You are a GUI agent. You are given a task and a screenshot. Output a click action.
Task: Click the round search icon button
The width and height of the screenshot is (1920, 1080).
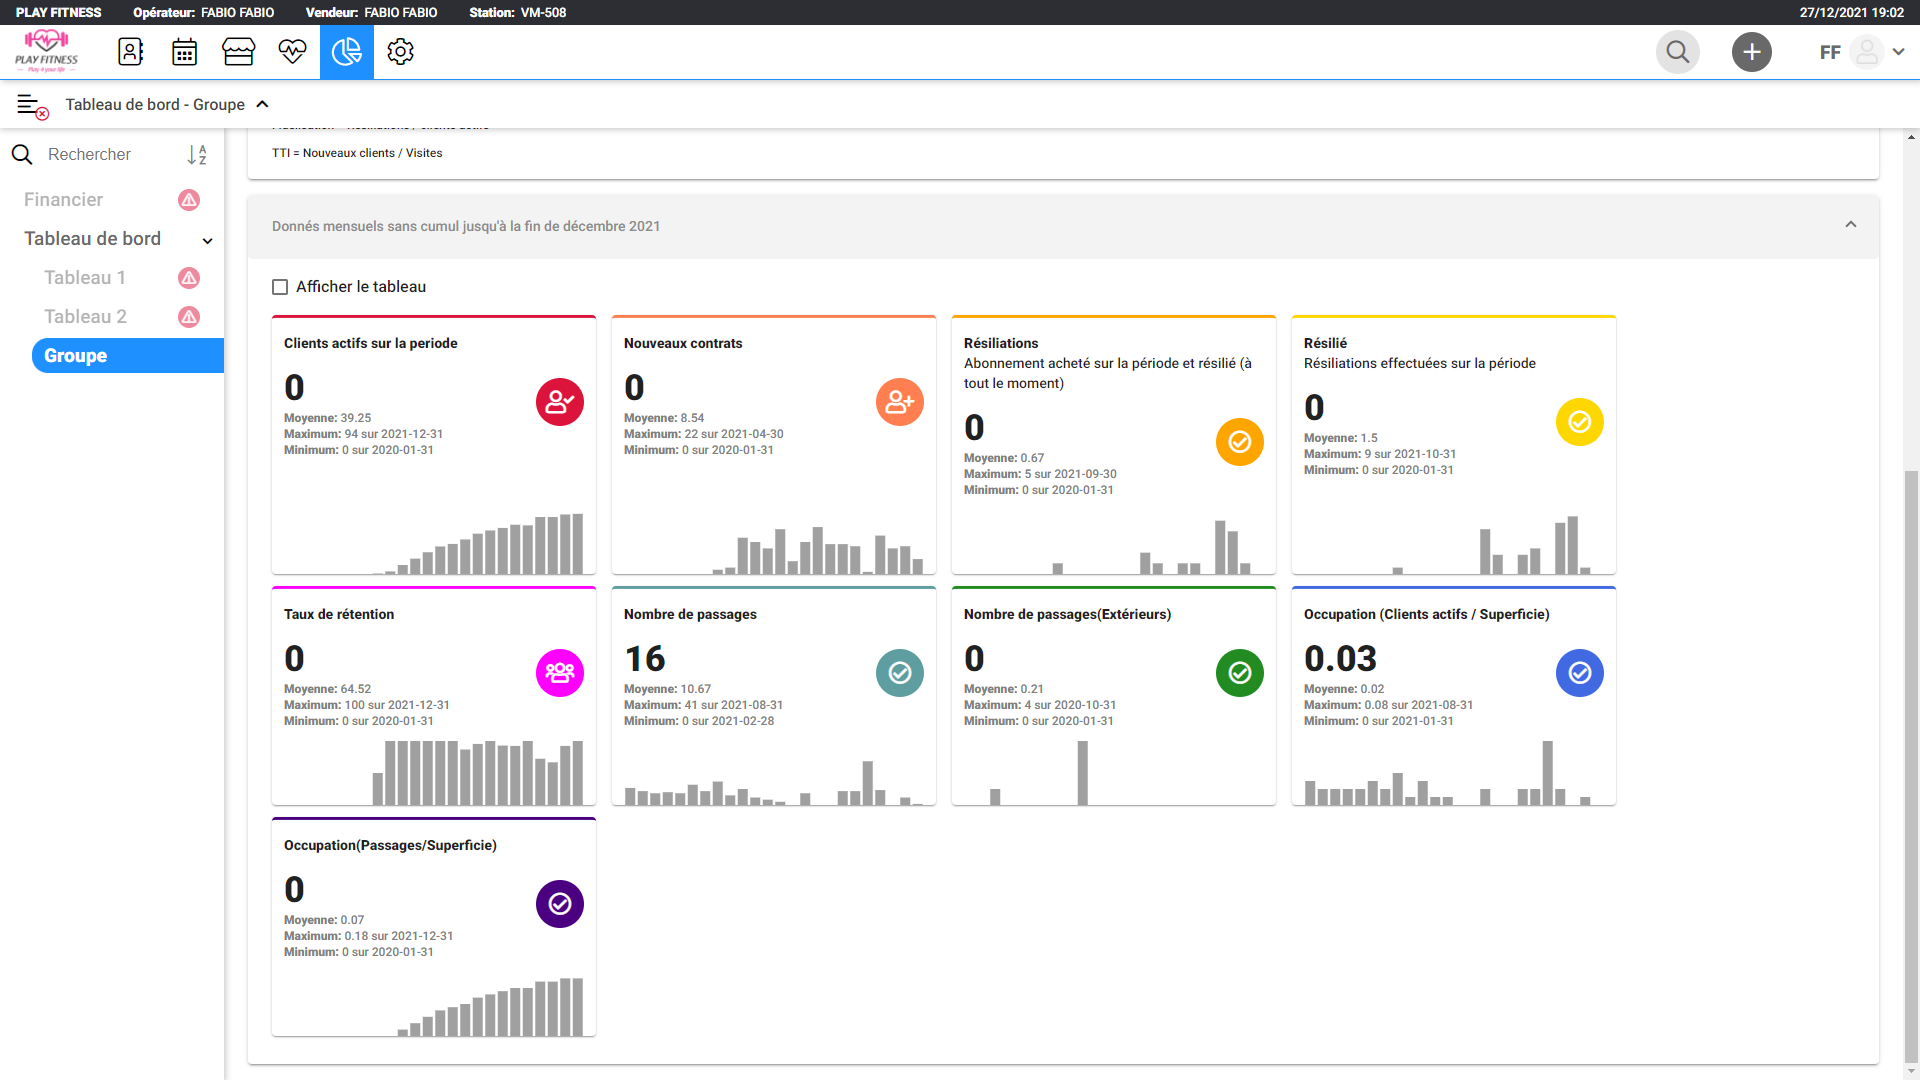click(1677, 52)
